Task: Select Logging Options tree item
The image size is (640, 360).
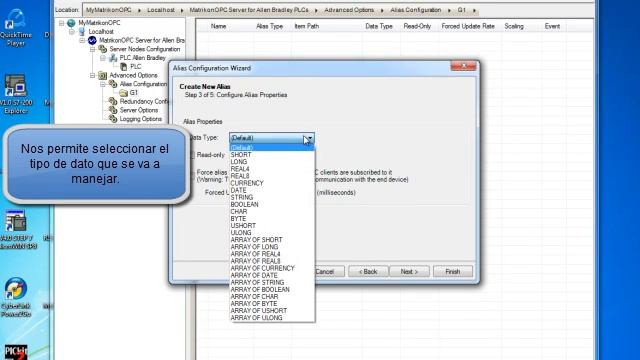Action: pos(141,119)
